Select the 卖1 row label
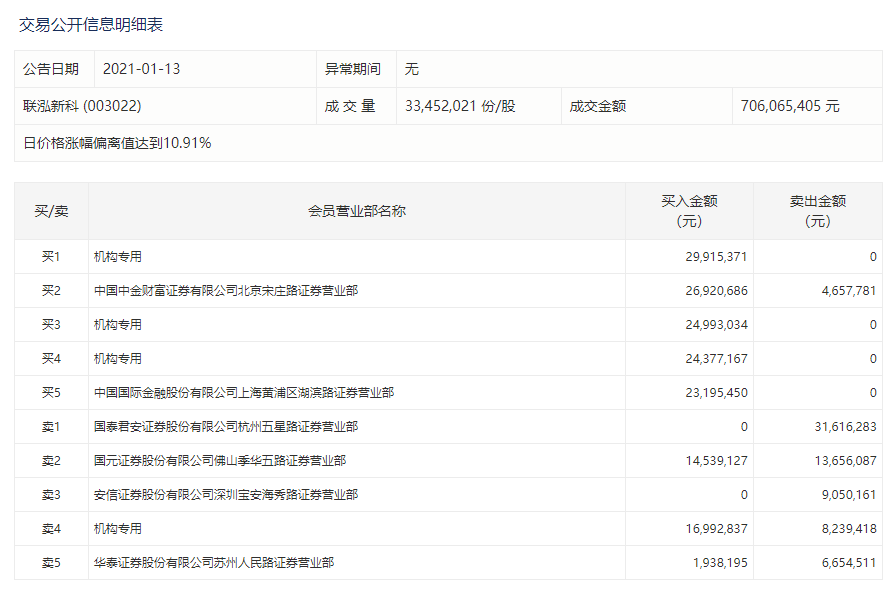 [51, 427]
